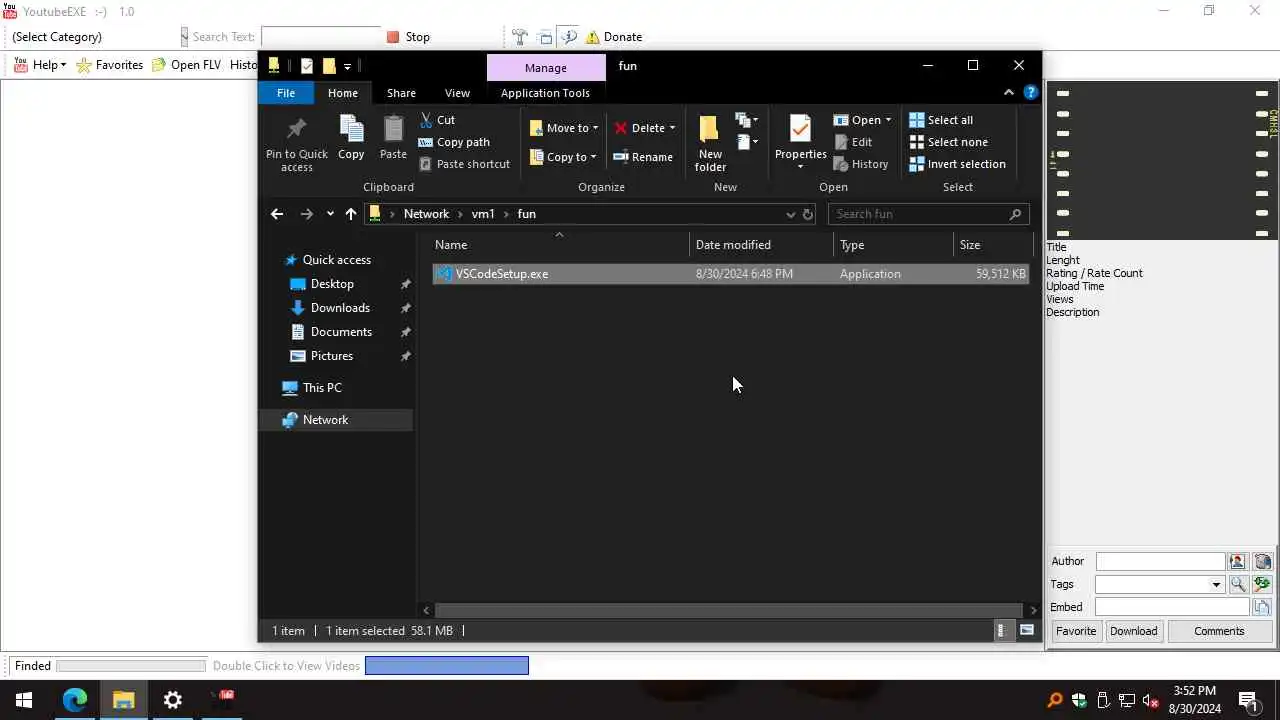Open the Copy to dropdown
The height and width of the screenshot is (720, 1280).
pyautogui.click(x=563, y=157)
